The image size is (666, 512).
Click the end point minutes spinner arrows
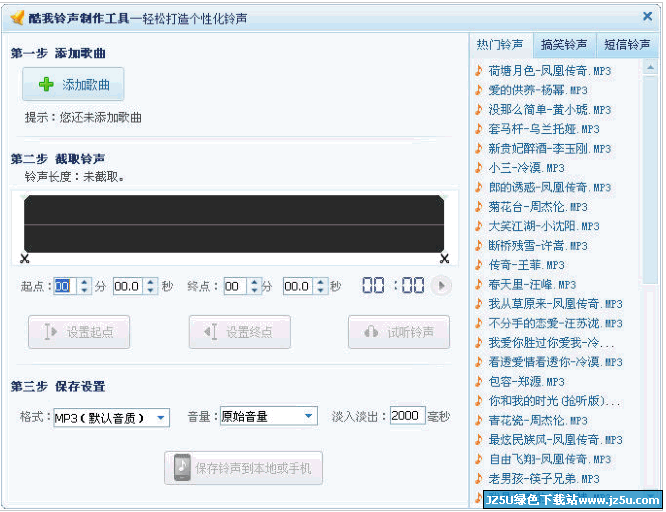pyautogui.click(x=254, y=286)
